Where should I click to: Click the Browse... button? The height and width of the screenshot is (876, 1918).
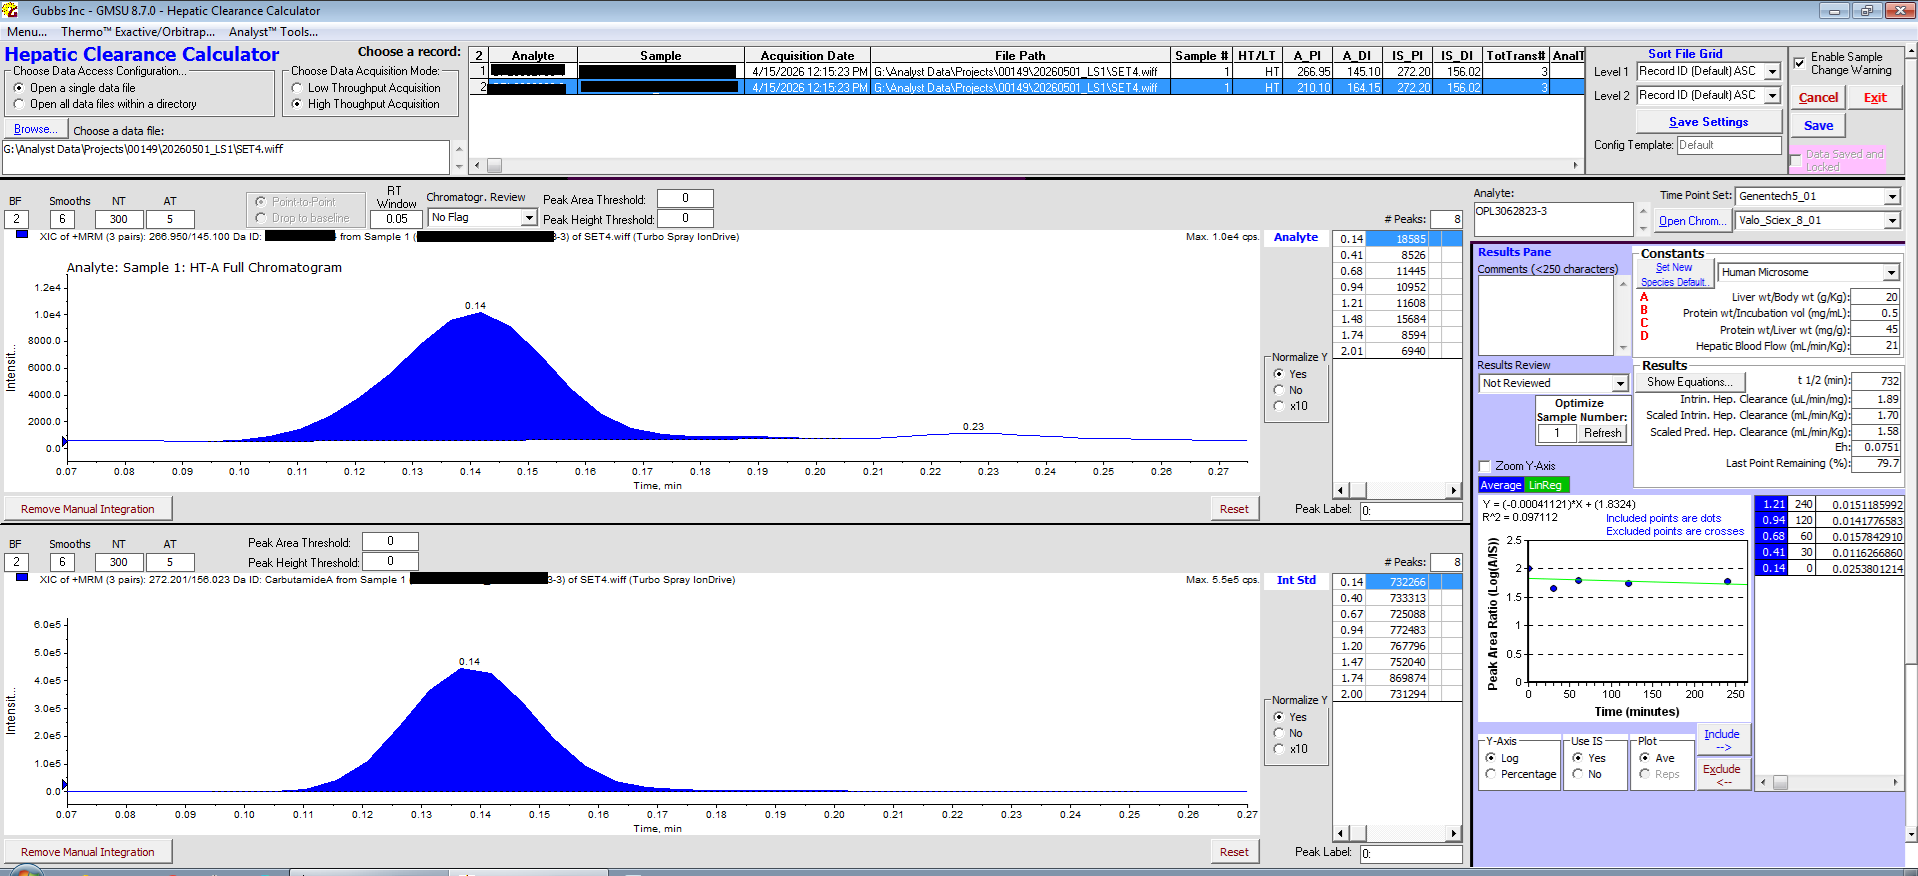pos(36,130)
